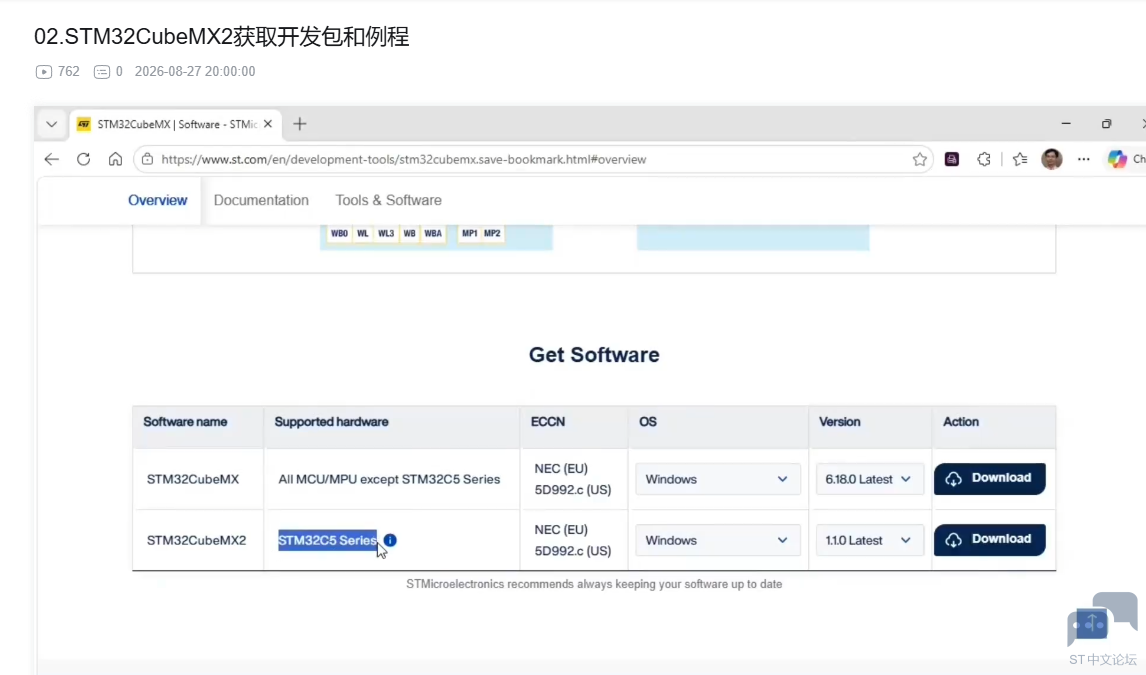The width and height of the screenshot is (1146, 675).
Task: Click the video play count icon
Action: click(44, 72)
